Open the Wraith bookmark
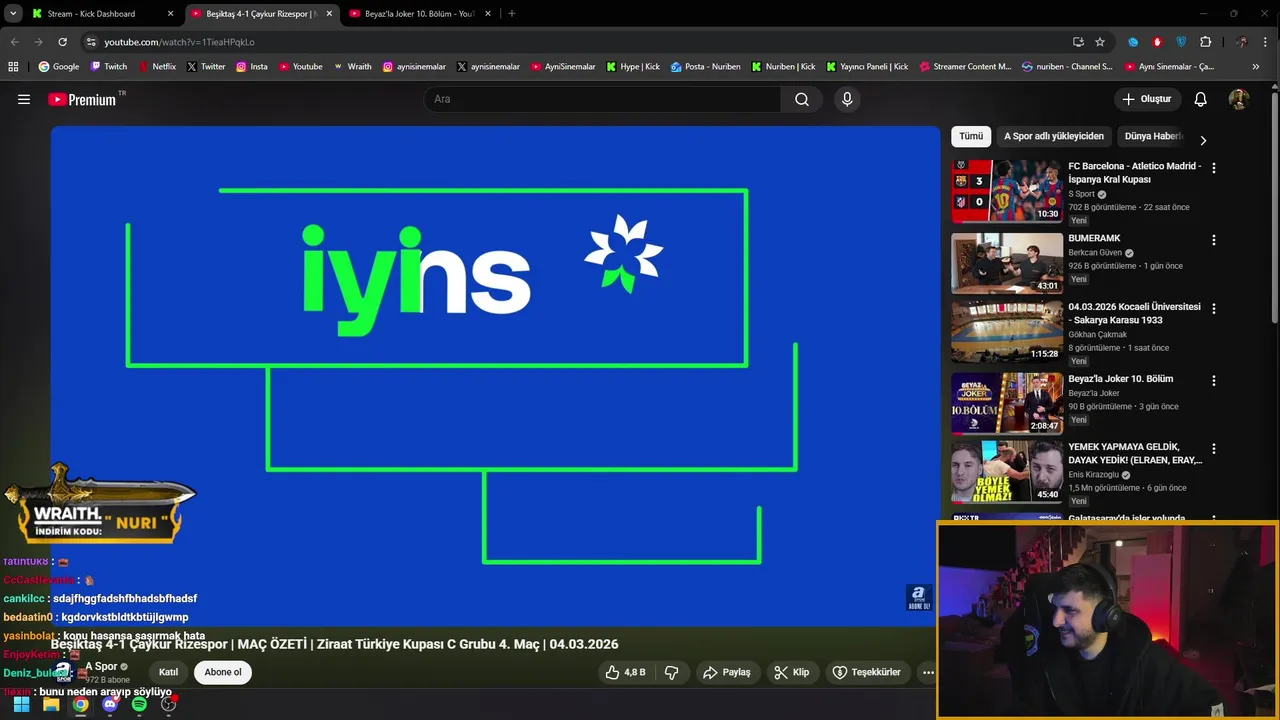Screen dimensions: 1280x720 (x=352, y=67)
